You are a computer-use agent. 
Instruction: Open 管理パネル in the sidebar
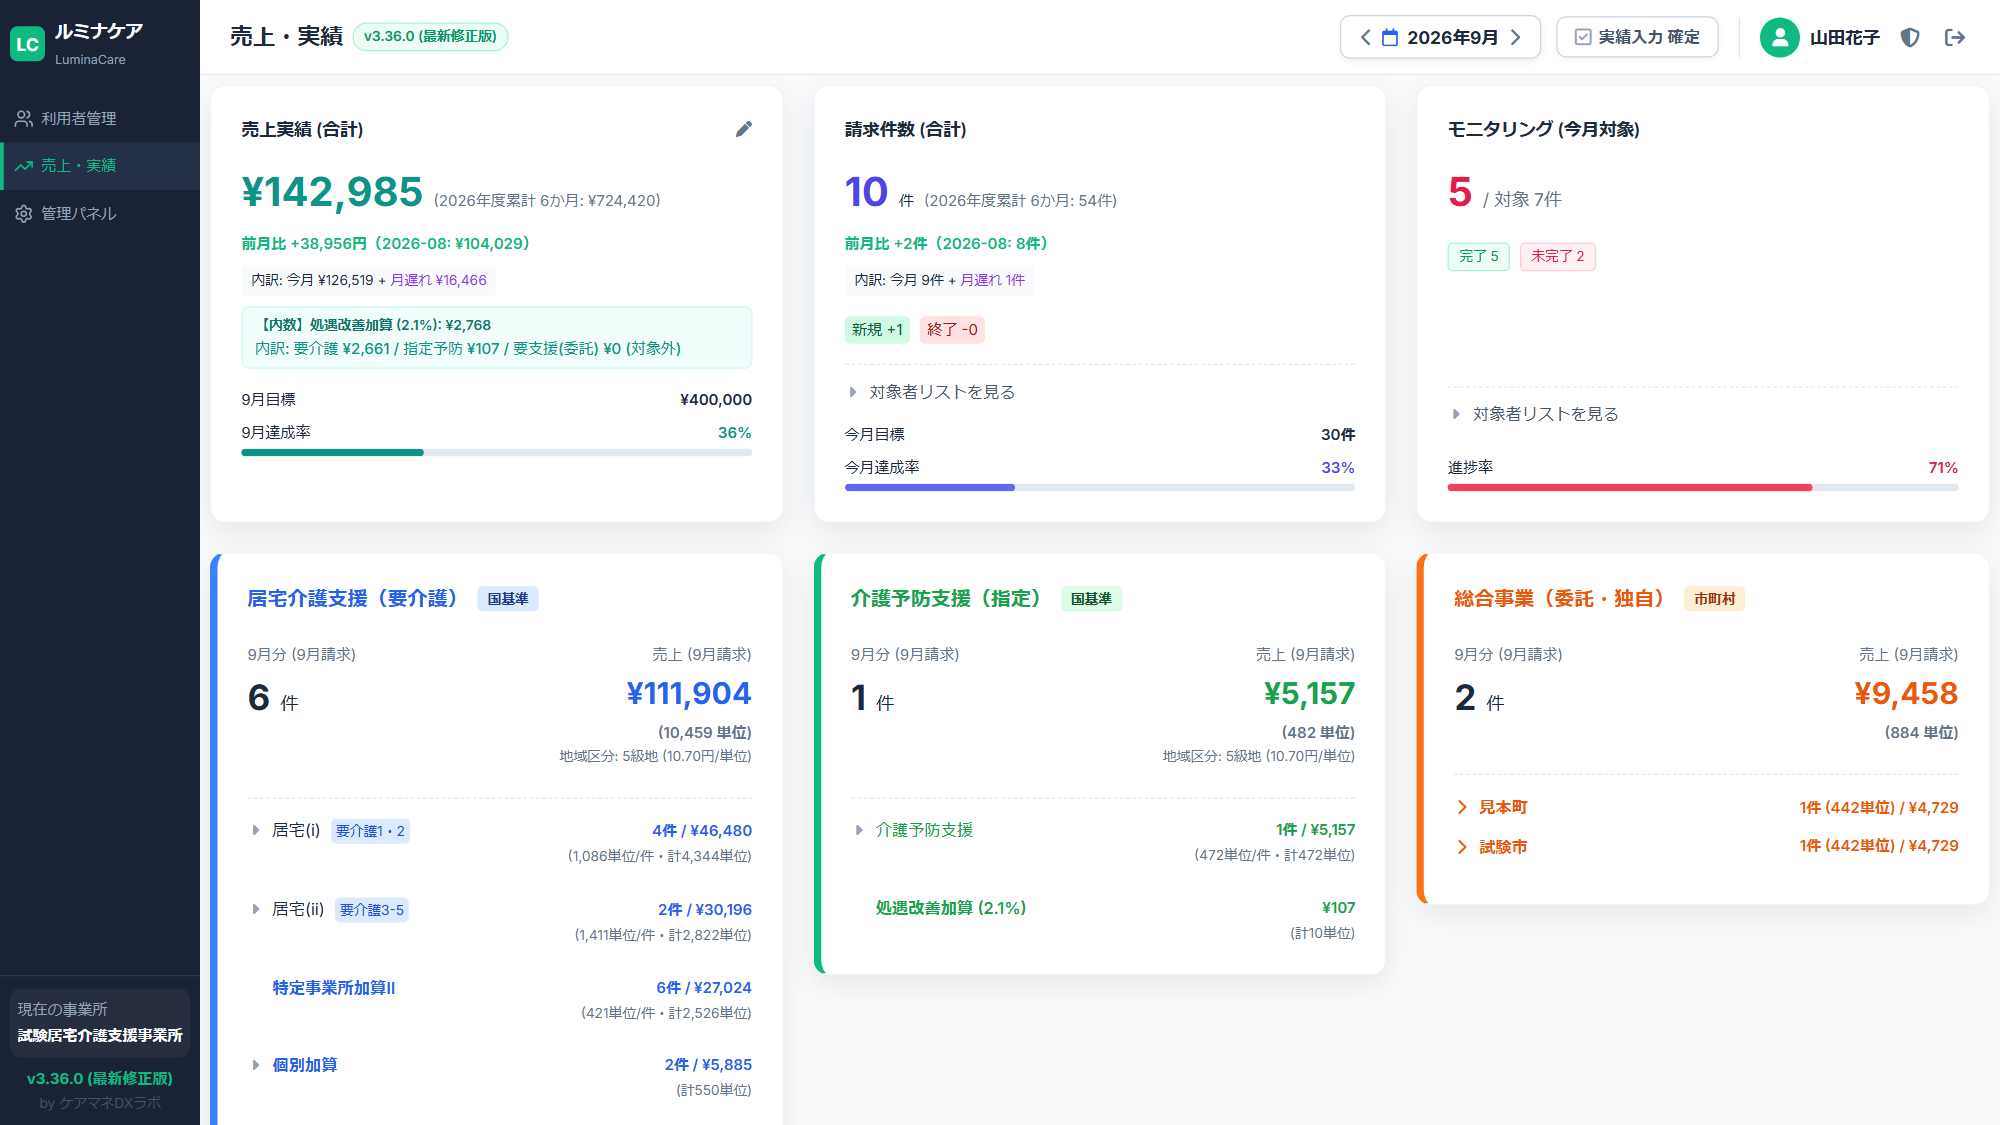click(100, 213)
